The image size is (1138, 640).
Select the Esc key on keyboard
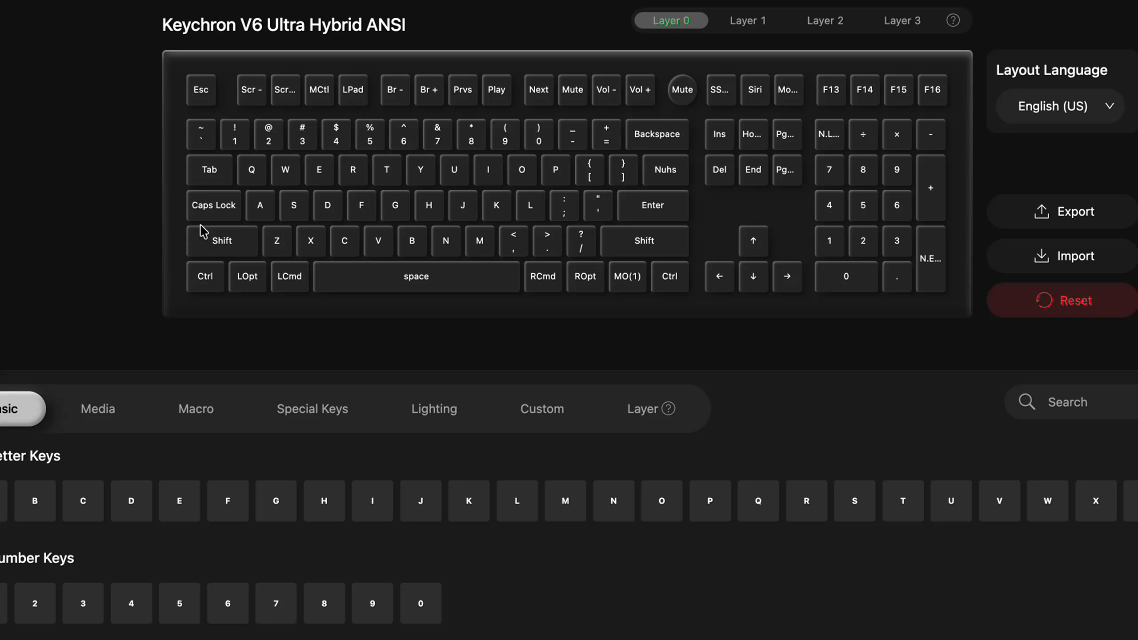coord(201,90)
